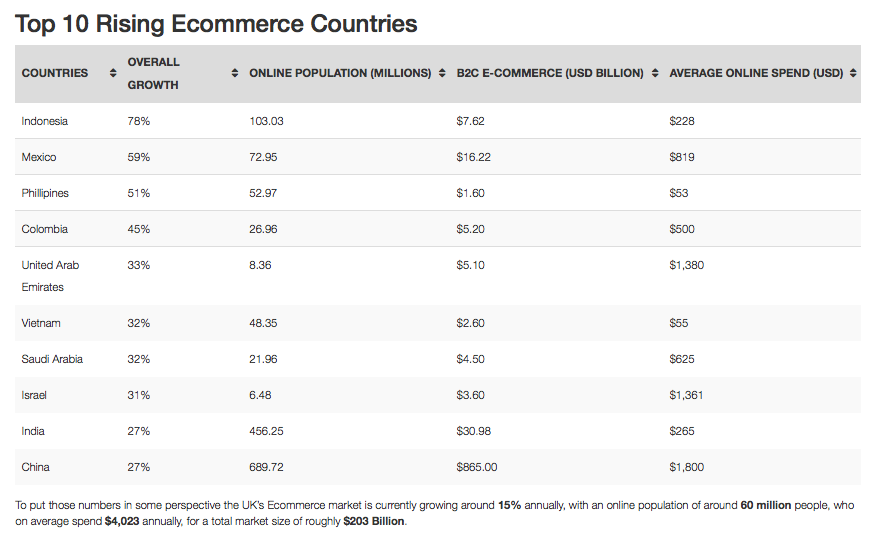This screenshot has width=871, height=540.
Task: Click the Mexico country name
Action: [x=39, y=157]
